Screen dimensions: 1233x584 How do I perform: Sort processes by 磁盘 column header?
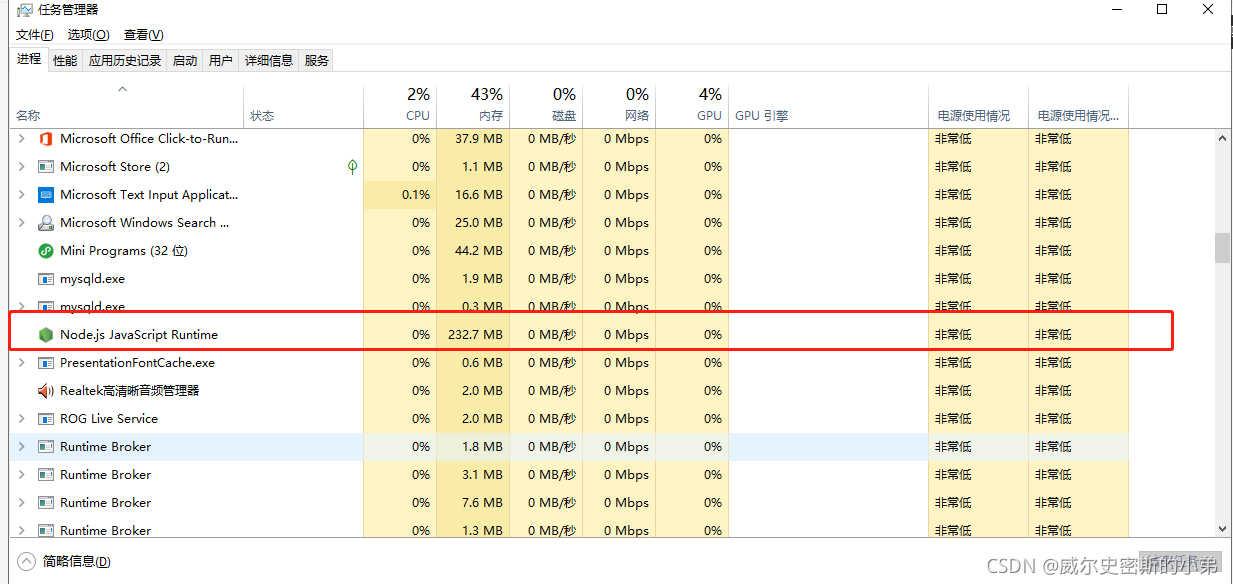pyautogui.click(x=546, y=105)
